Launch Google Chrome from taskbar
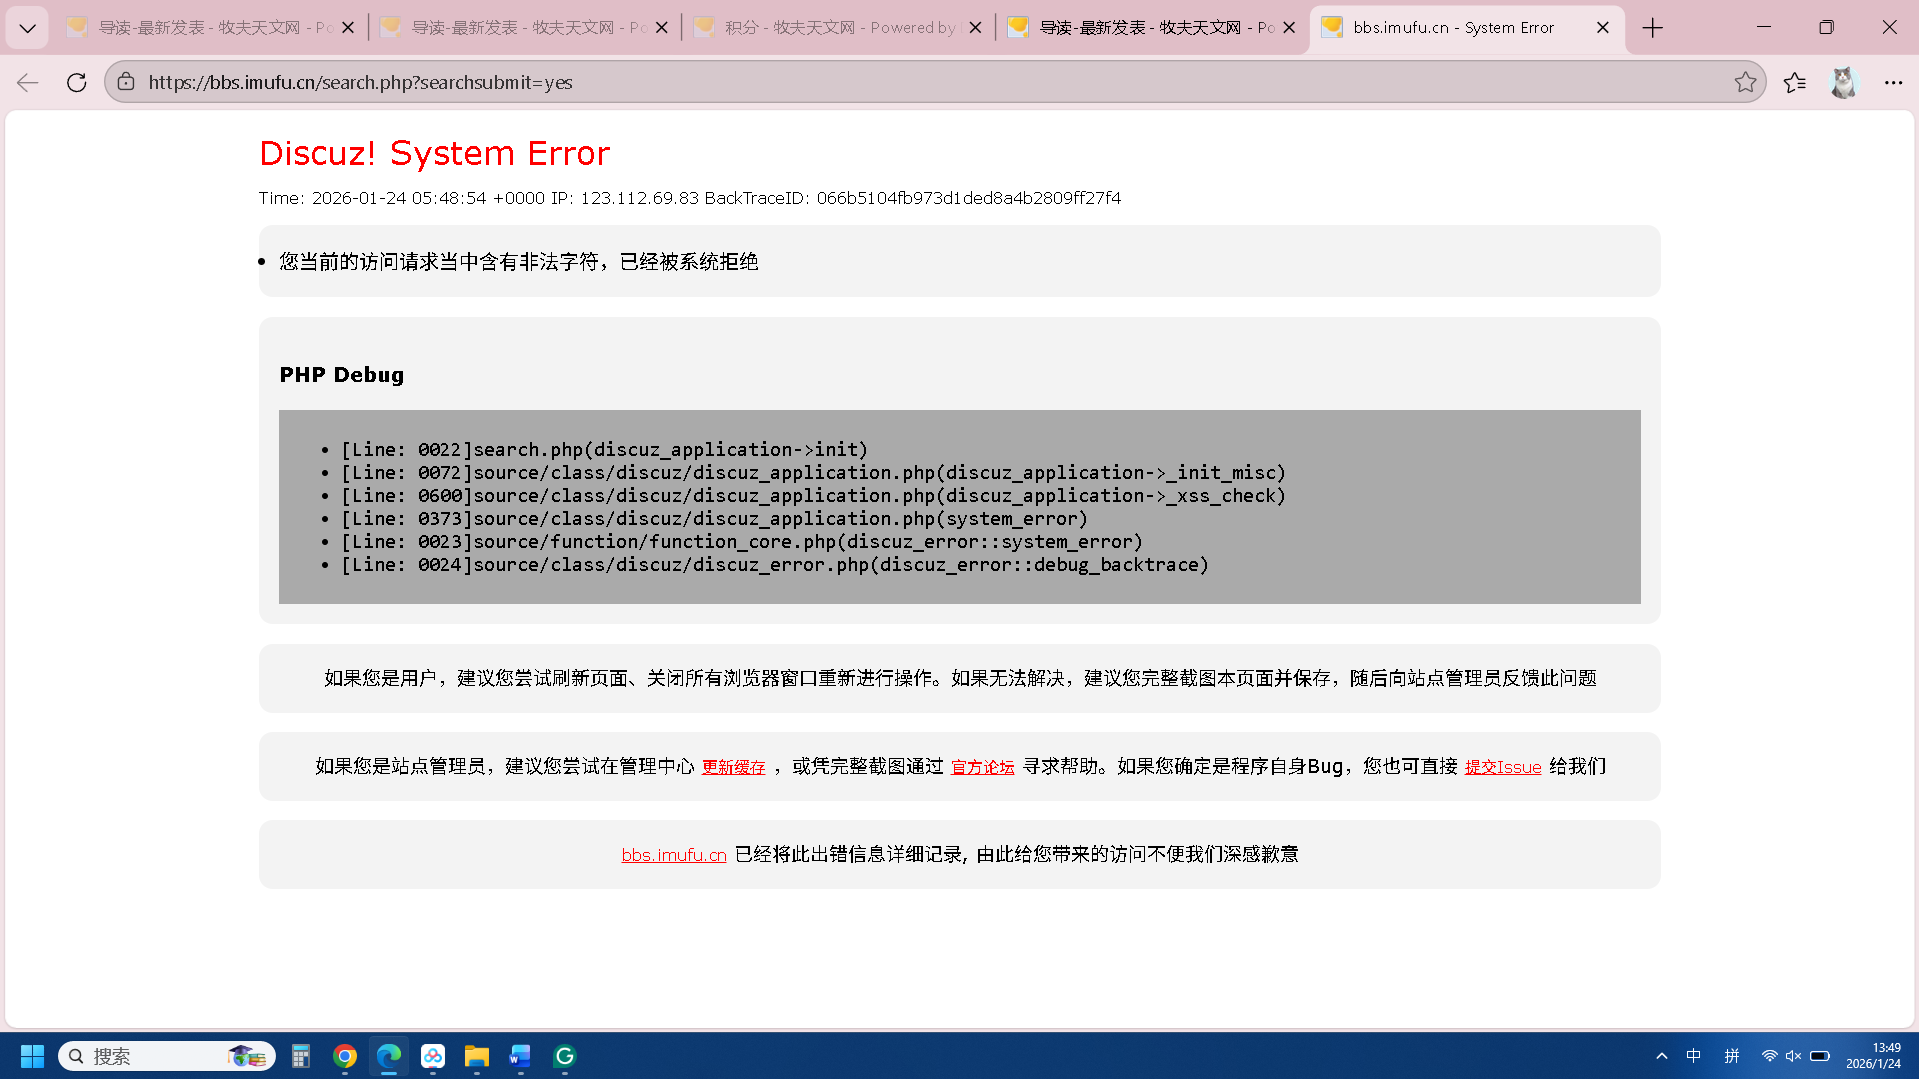1919x1079 pixels. 345,1056
